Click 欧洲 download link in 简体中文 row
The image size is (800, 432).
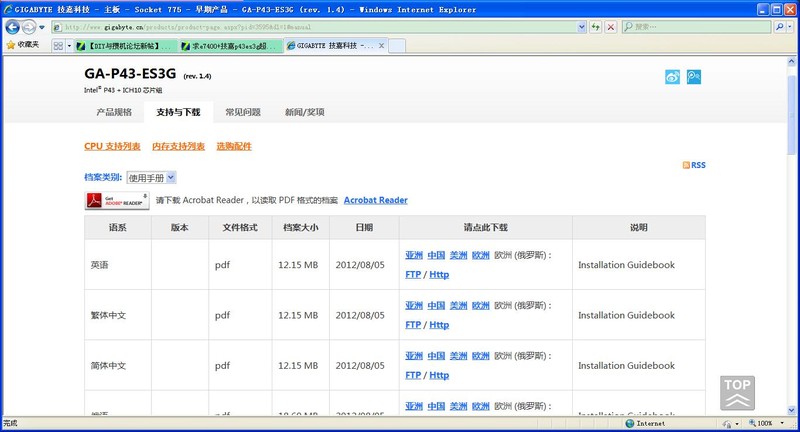point(481,356)
